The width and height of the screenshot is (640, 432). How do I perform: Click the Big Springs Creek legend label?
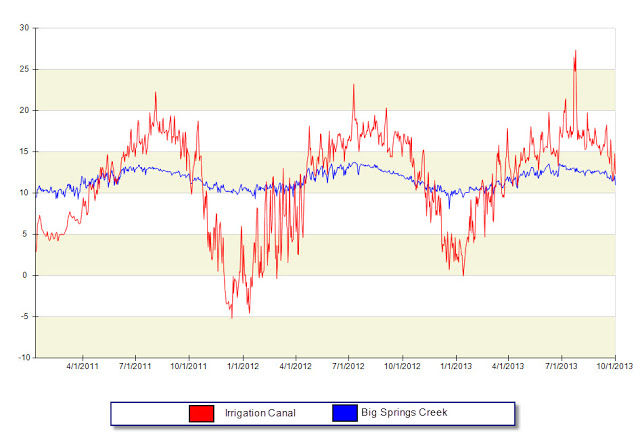(404, 412)
